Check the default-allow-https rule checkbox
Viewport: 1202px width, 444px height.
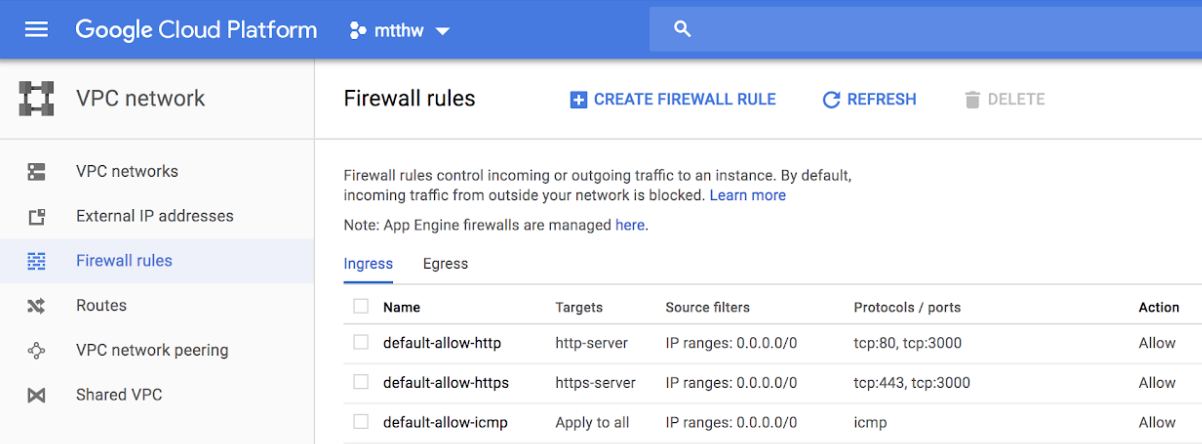coord(361,382)
